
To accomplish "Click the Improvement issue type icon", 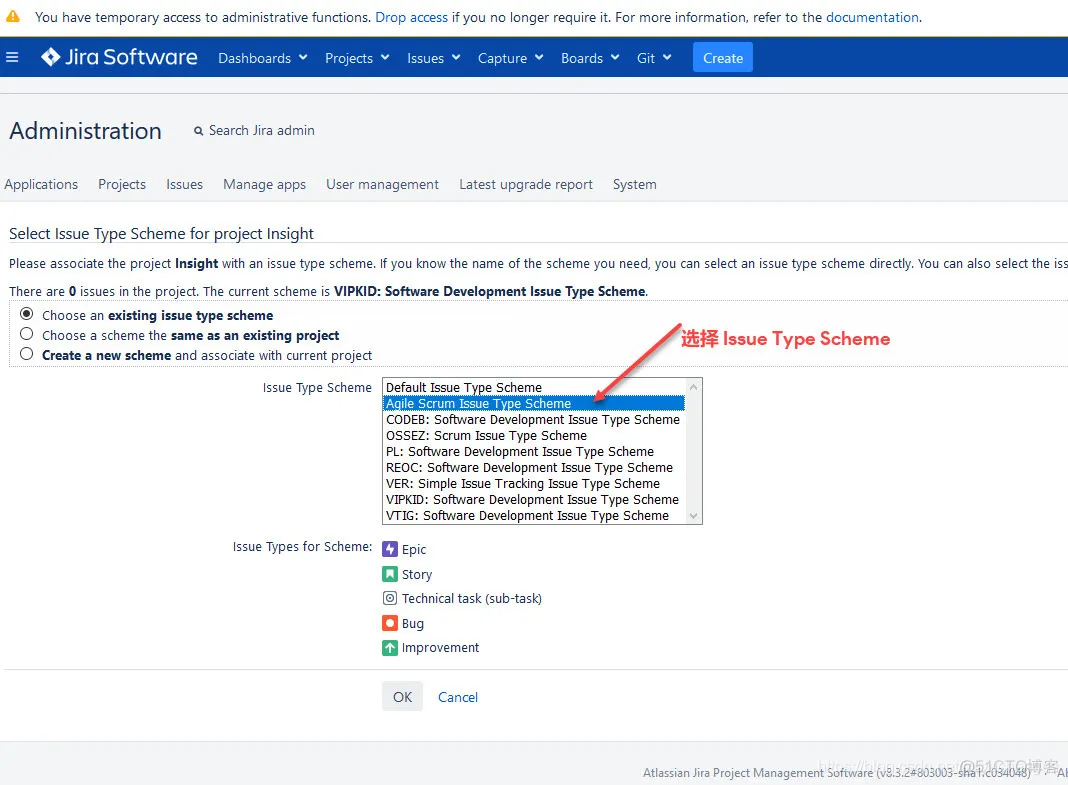I will (x=390, y=647).
